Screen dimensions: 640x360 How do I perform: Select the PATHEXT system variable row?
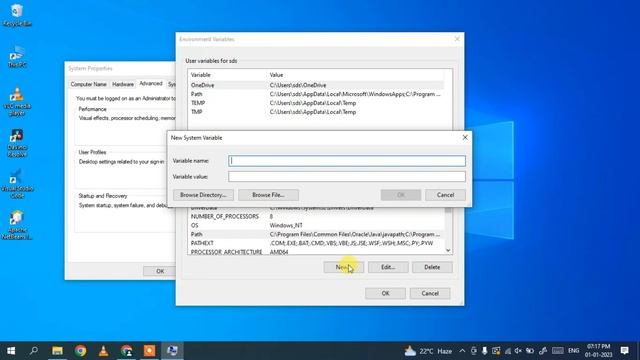(x=316, y=243)
